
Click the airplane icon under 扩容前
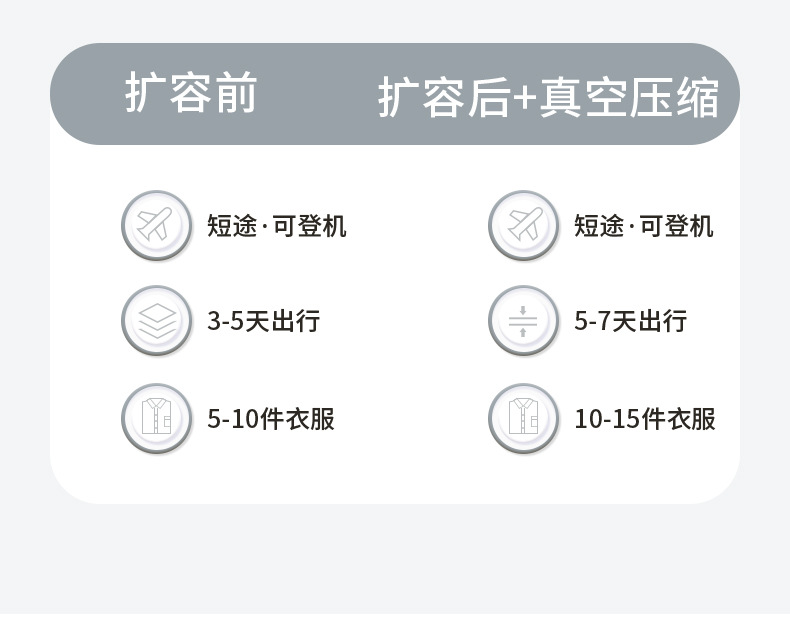pos(156,226)
